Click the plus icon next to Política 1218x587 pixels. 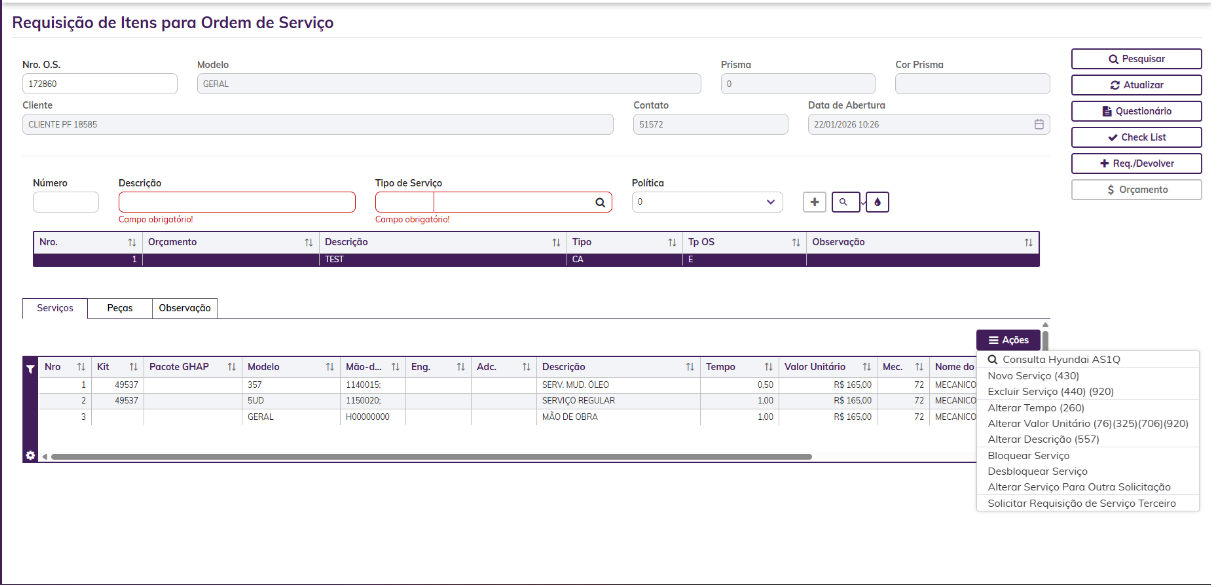pyautogui.click(x=815, y=202)
